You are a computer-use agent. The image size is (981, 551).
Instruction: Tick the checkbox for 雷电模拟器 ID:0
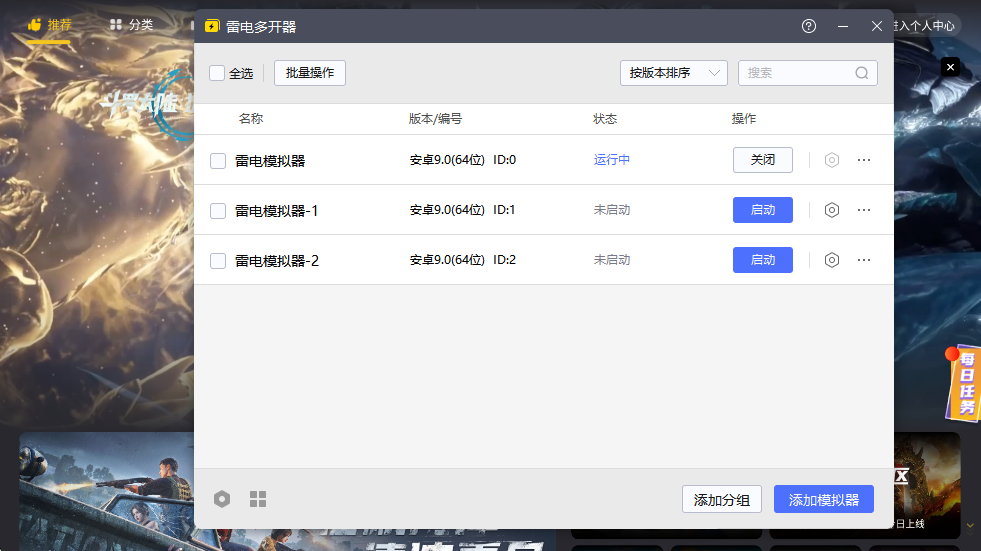[x=218, y=161]
